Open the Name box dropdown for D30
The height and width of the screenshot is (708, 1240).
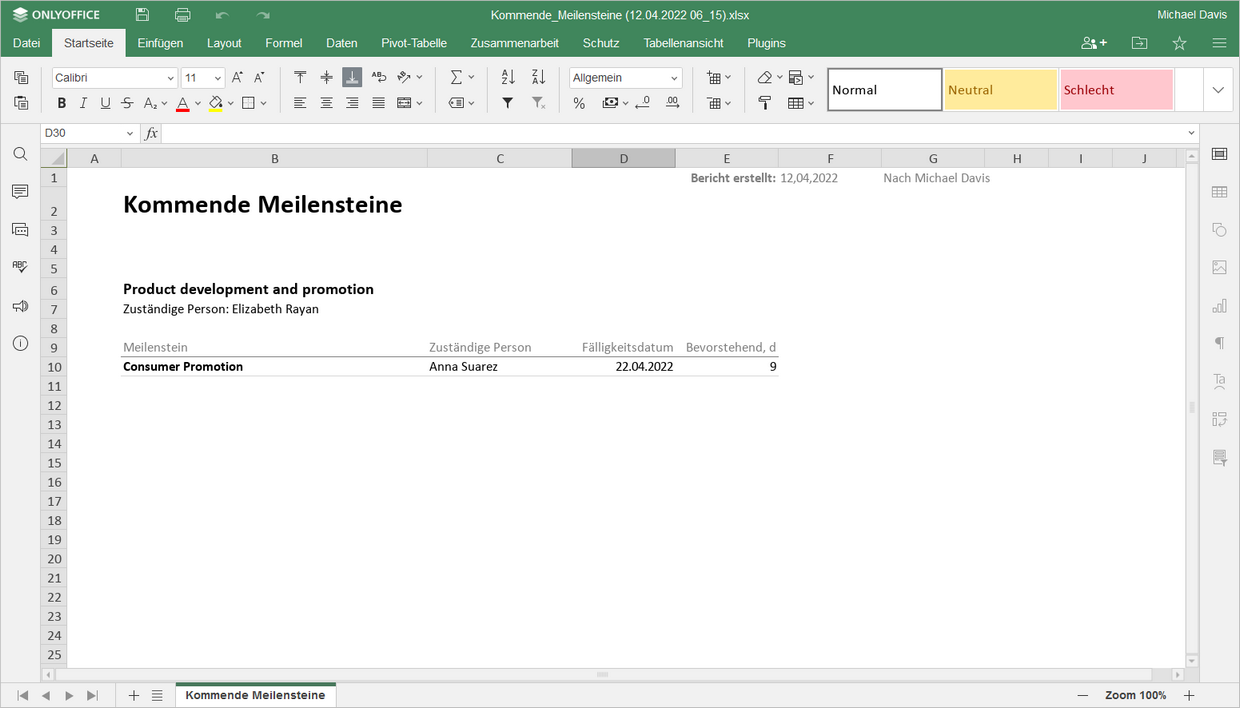[130, 133]
